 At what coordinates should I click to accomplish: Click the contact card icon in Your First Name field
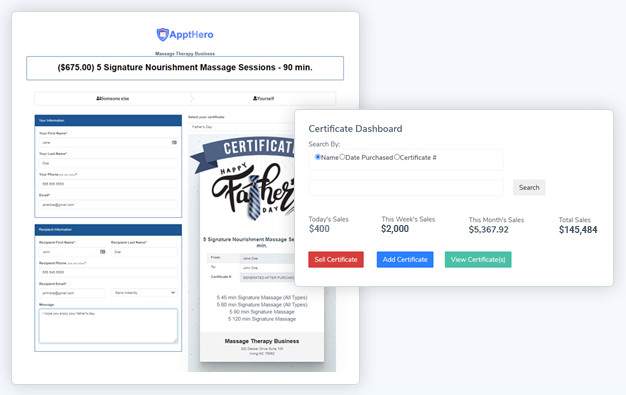pyautogui.click(x=174, y=142)
